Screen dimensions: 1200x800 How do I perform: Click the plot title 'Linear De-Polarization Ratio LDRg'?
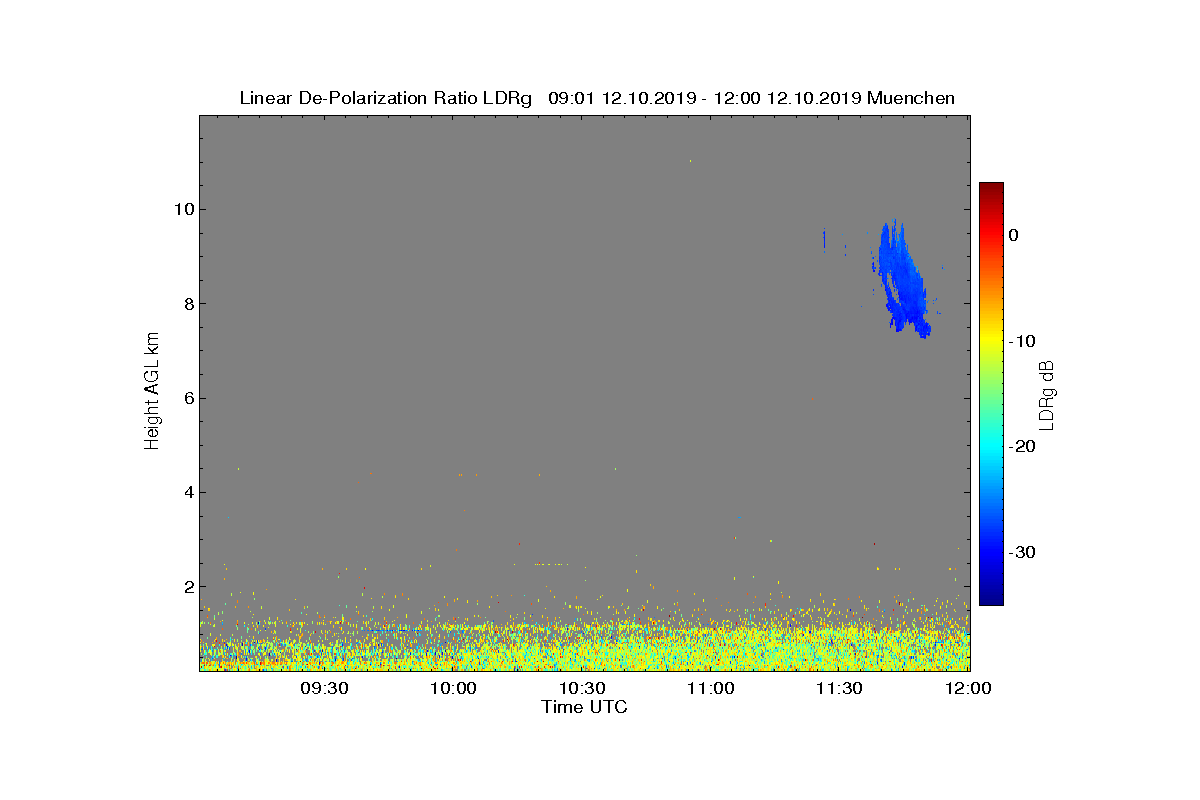pos(387,98)
